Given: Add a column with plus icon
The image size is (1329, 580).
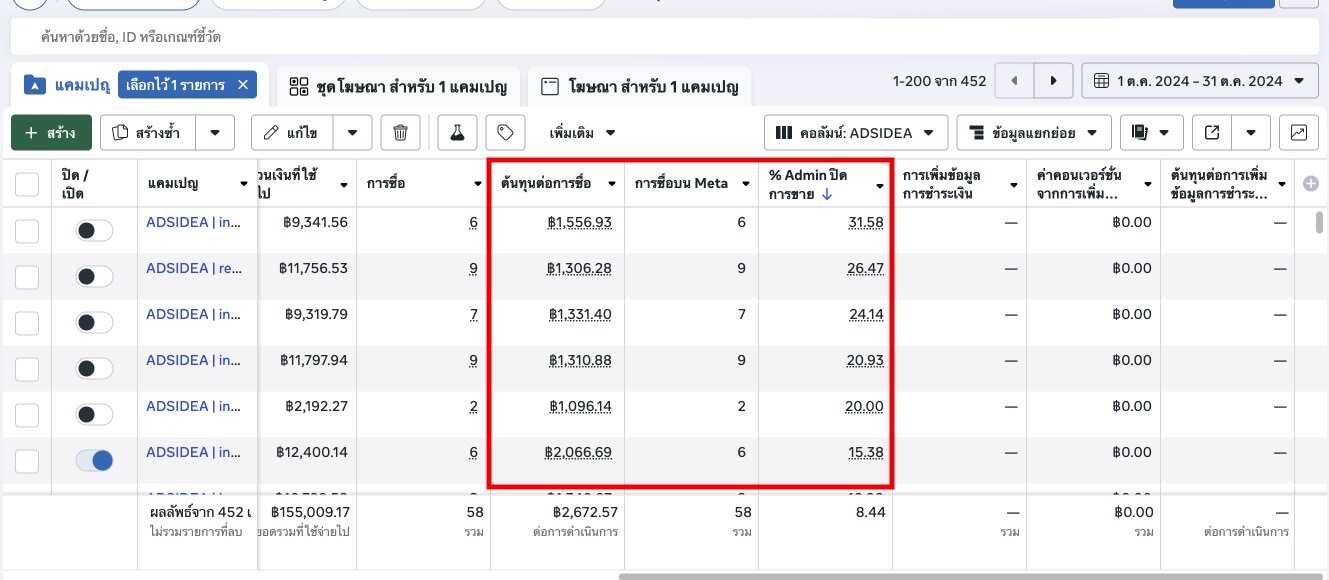Looking at the screenshot, I should click(x=1311, y=183).
